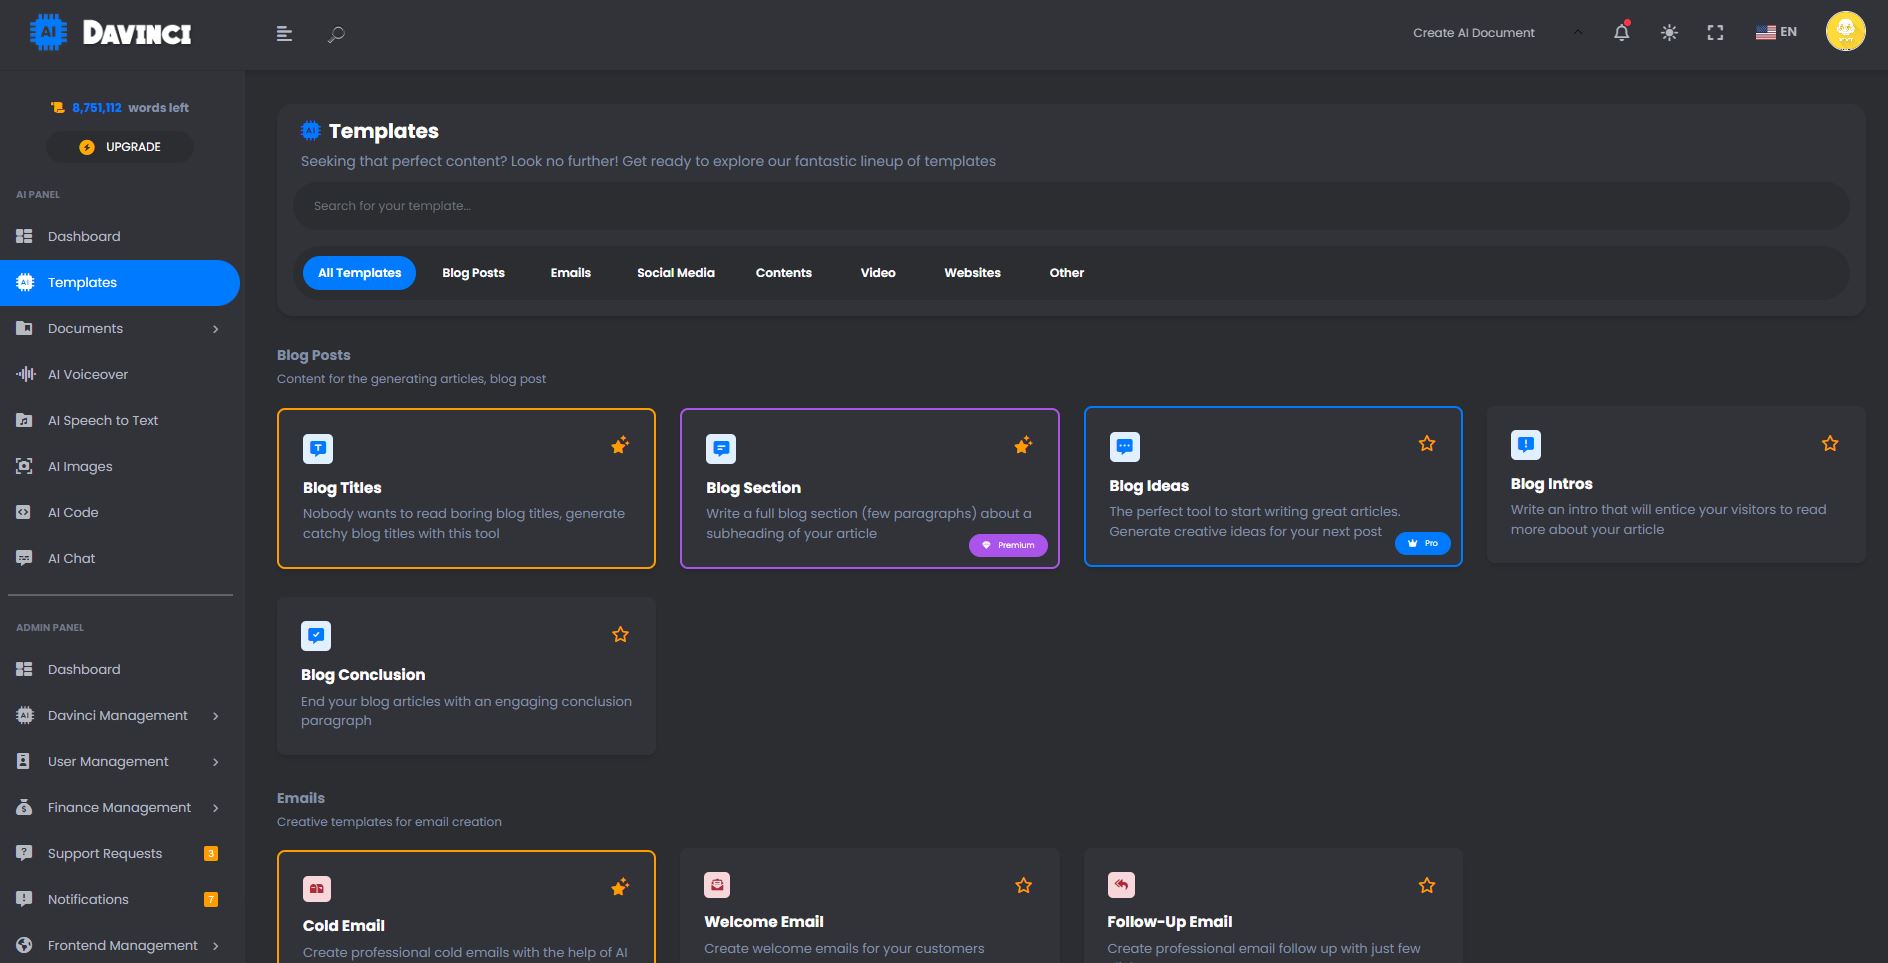
Task: Click the Create AI Document link
Action: 1473,32
